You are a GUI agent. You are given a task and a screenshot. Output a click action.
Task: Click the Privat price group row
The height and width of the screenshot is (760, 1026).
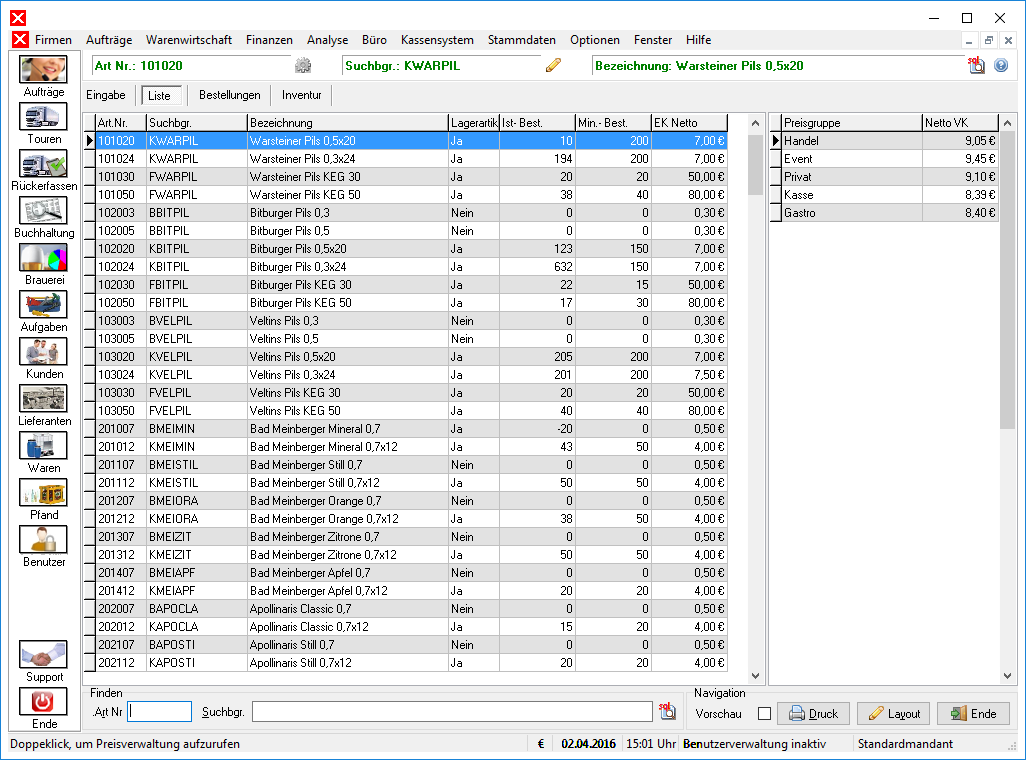pos(884,177)
